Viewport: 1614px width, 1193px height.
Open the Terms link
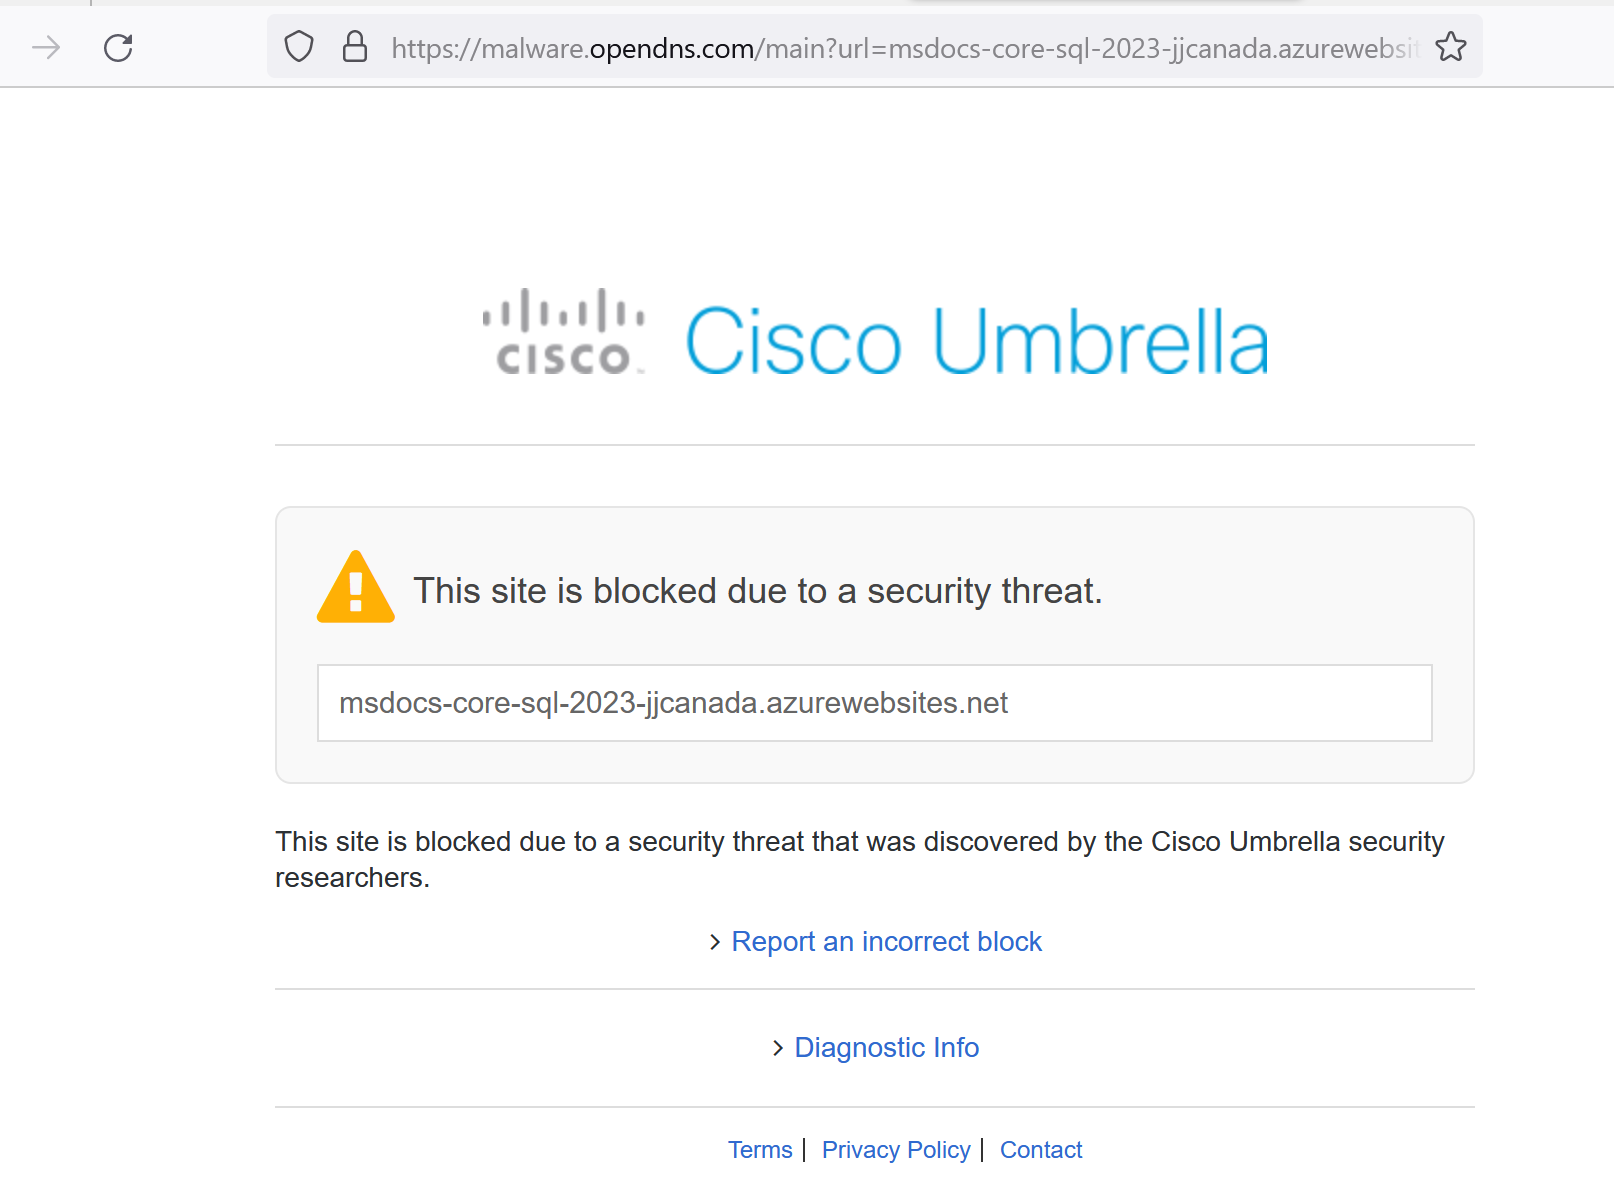click(x=760, y=1150)
